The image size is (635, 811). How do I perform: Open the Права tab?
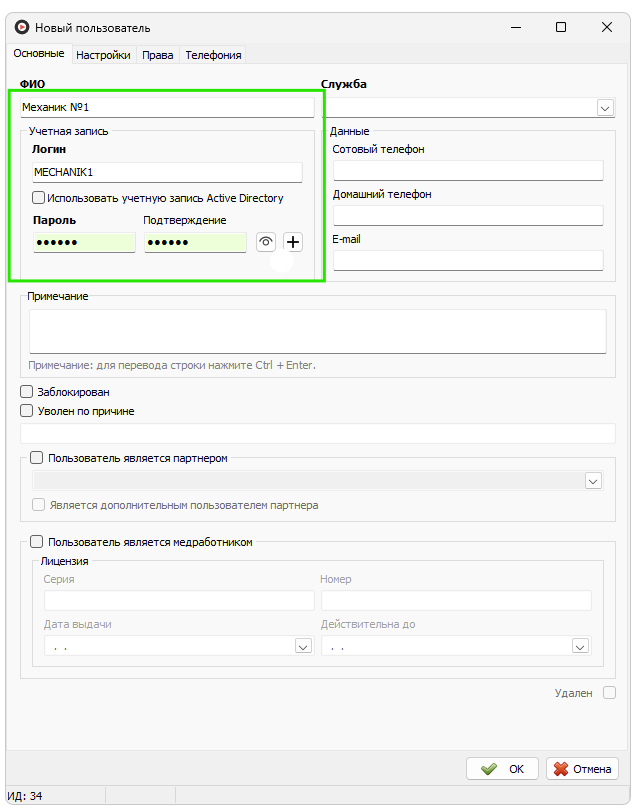(x=157, y=56)
